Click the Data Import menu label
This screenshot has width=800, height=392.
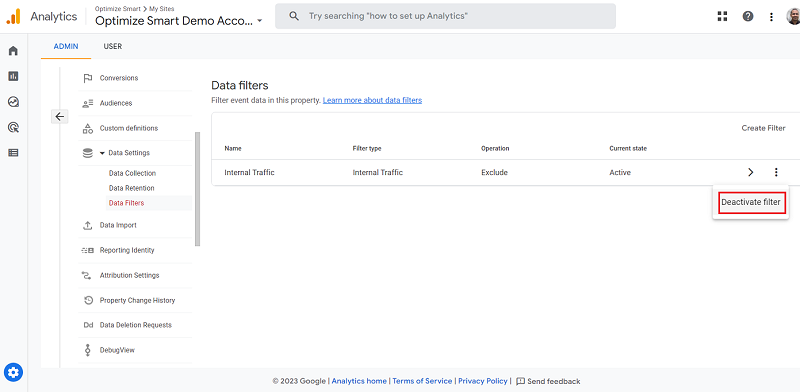(x=118, y=225)
